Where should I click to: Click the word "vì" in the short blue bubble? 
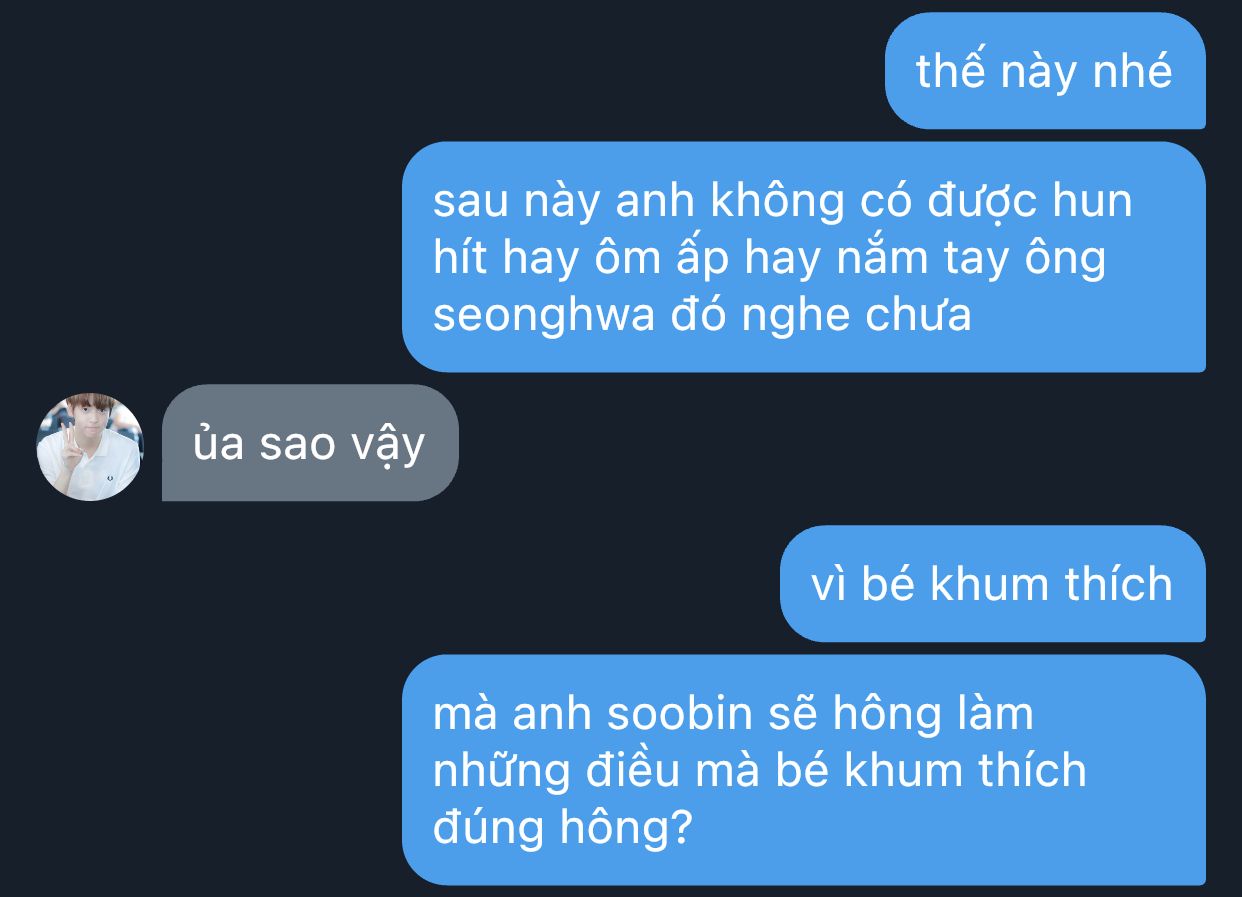point(829,584)
